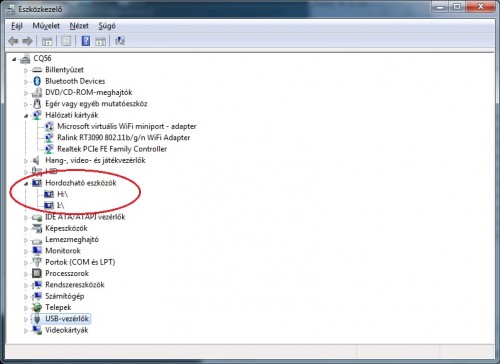Click the IDE ATA/ATAPI vezérlők icon
Screen dimensions: 500x364
(x=37, y=218)
